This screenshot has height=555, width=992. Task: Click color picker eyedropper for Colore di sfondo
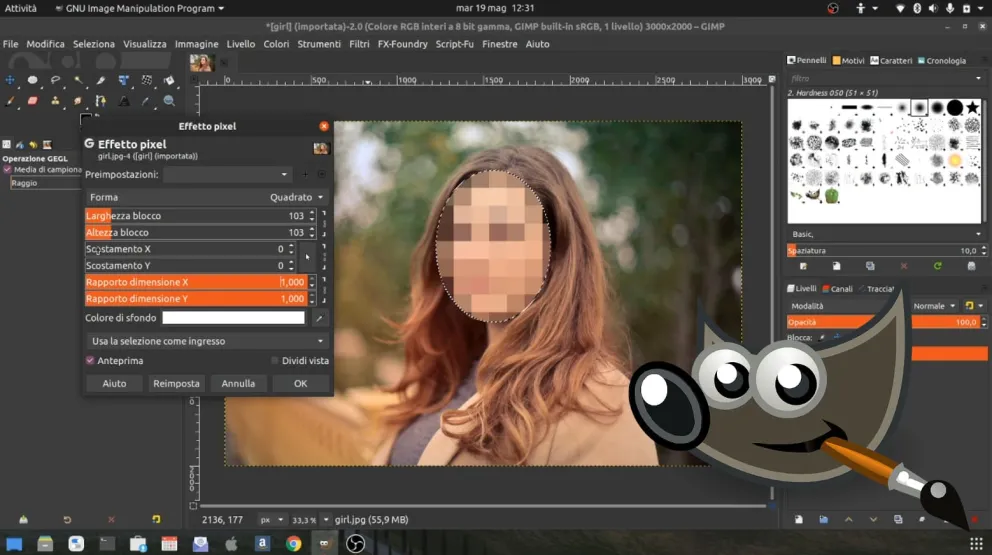(x=319, y=318)
